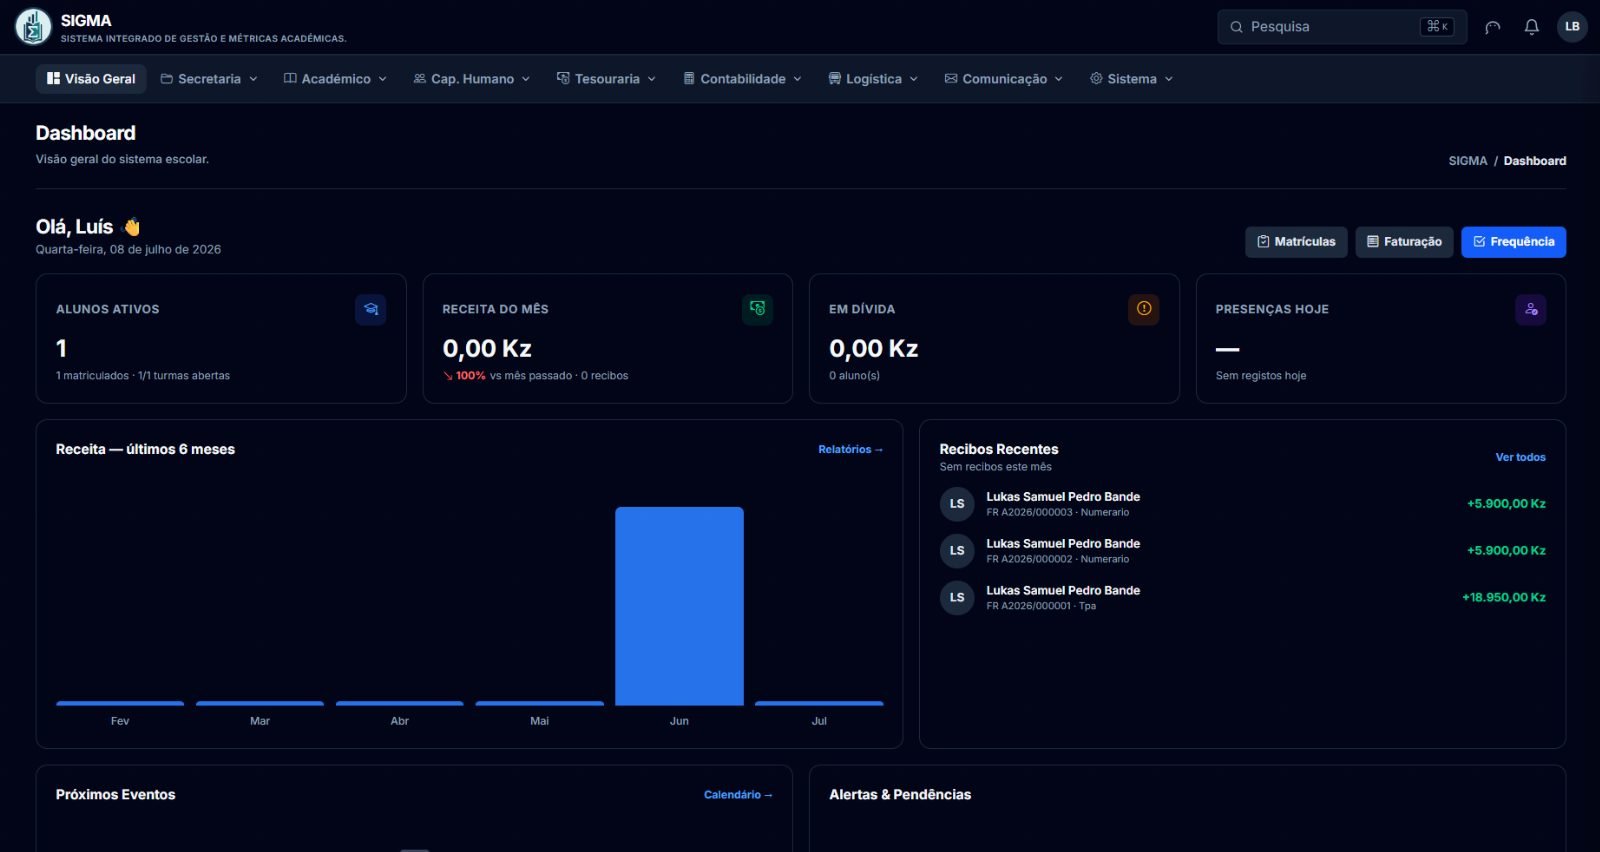Viewport: 1600px width, 852px height.
Task: Click the '1 matriculados · 1/1 turmas abertas' text
Action: [143, 376]
